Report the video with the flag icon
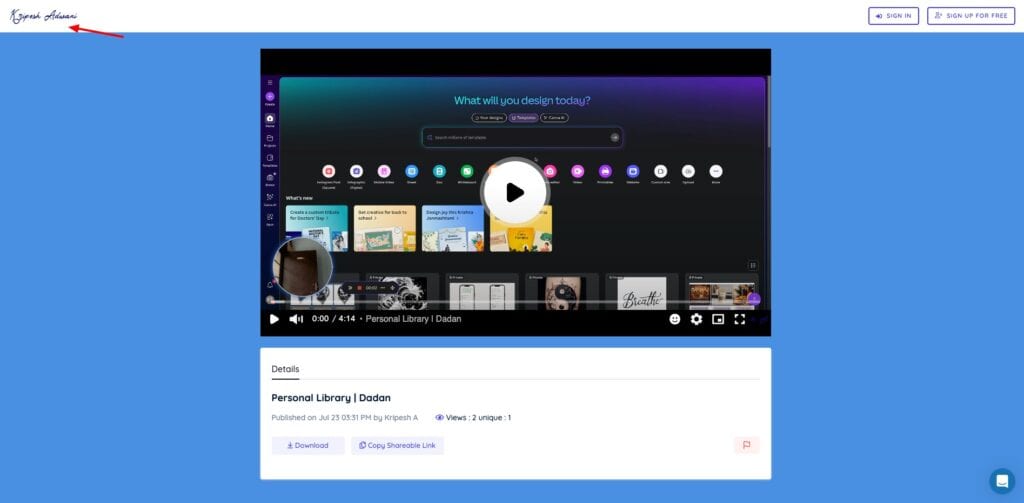 point(746,445)
